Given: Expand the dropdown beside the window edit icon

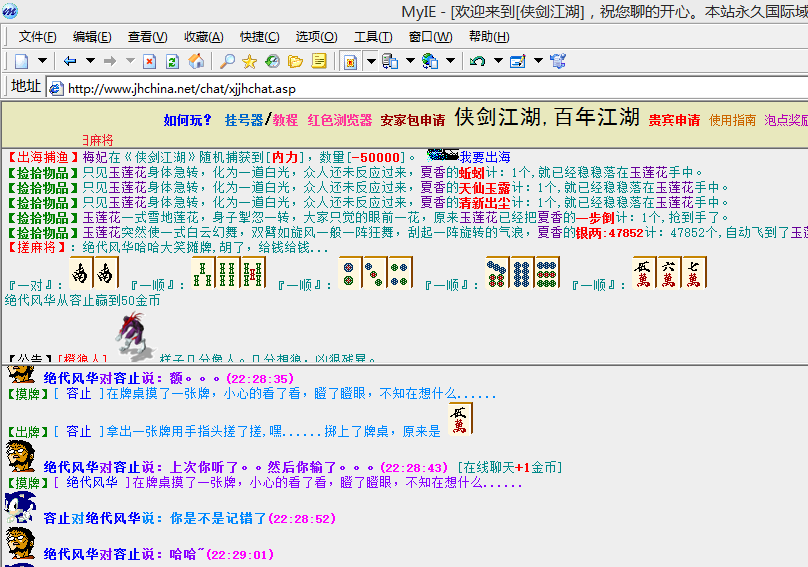Looking at the screenshot, I should coord(538,61).
